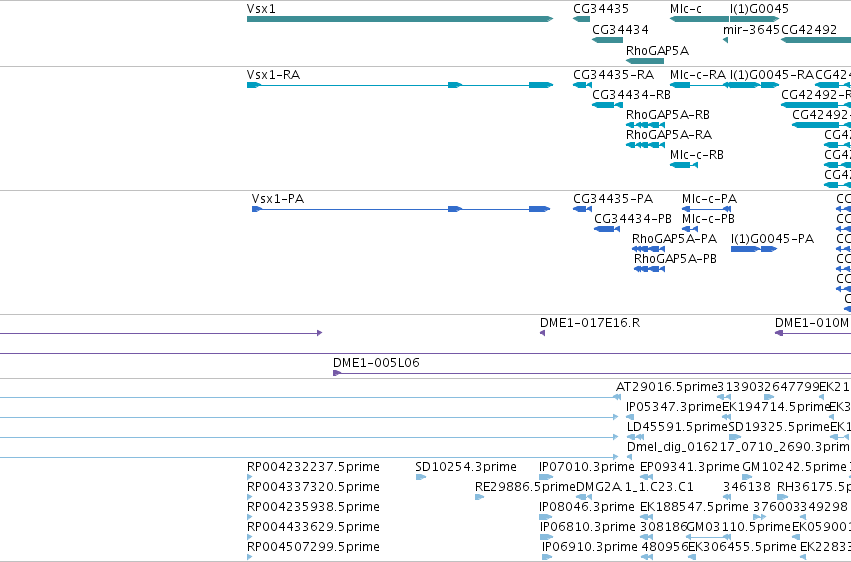Select the IP06810.3prime EST feature
Screen dimensions: 851x562
pyautogui.click(x=545, y=538)
